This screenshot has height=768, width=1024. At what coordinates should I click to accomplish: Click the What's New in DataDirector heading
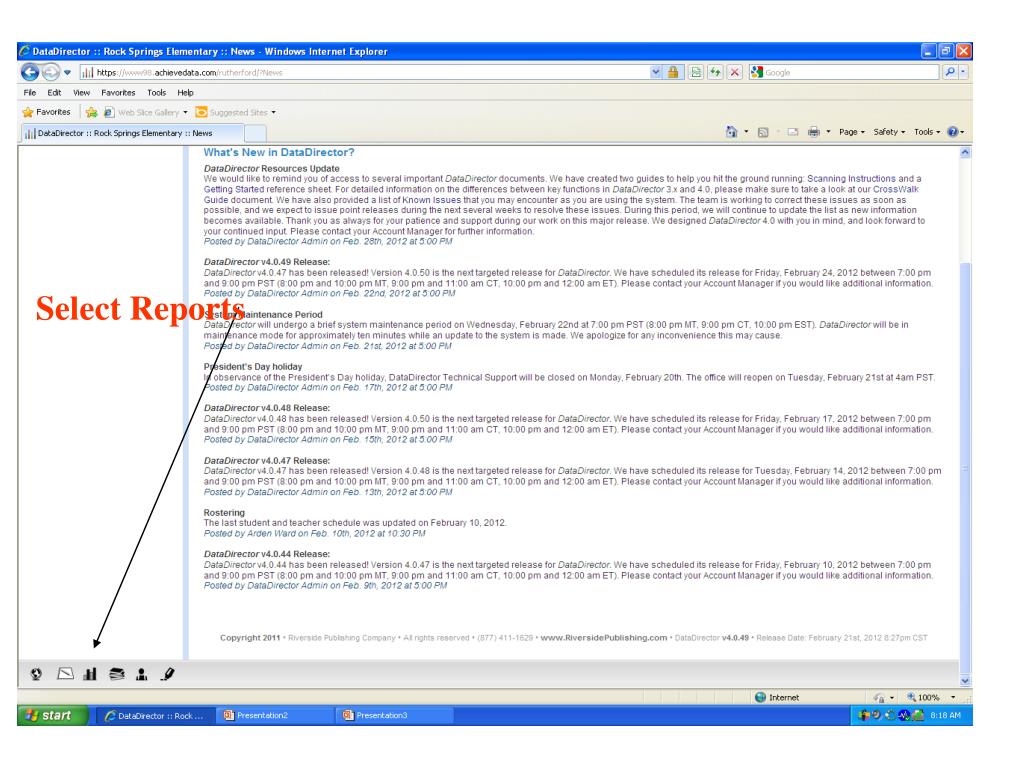point(279,152)
